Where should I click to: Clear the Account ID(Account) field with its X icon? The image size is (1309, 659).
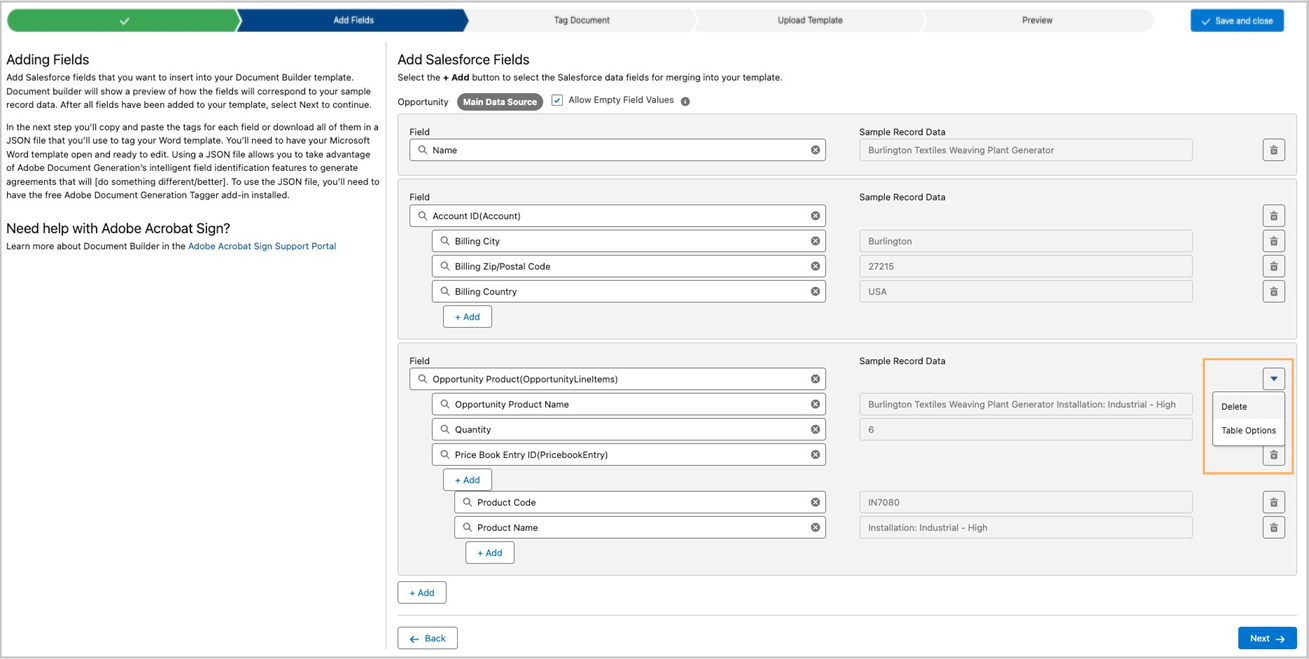coord(814,215)
